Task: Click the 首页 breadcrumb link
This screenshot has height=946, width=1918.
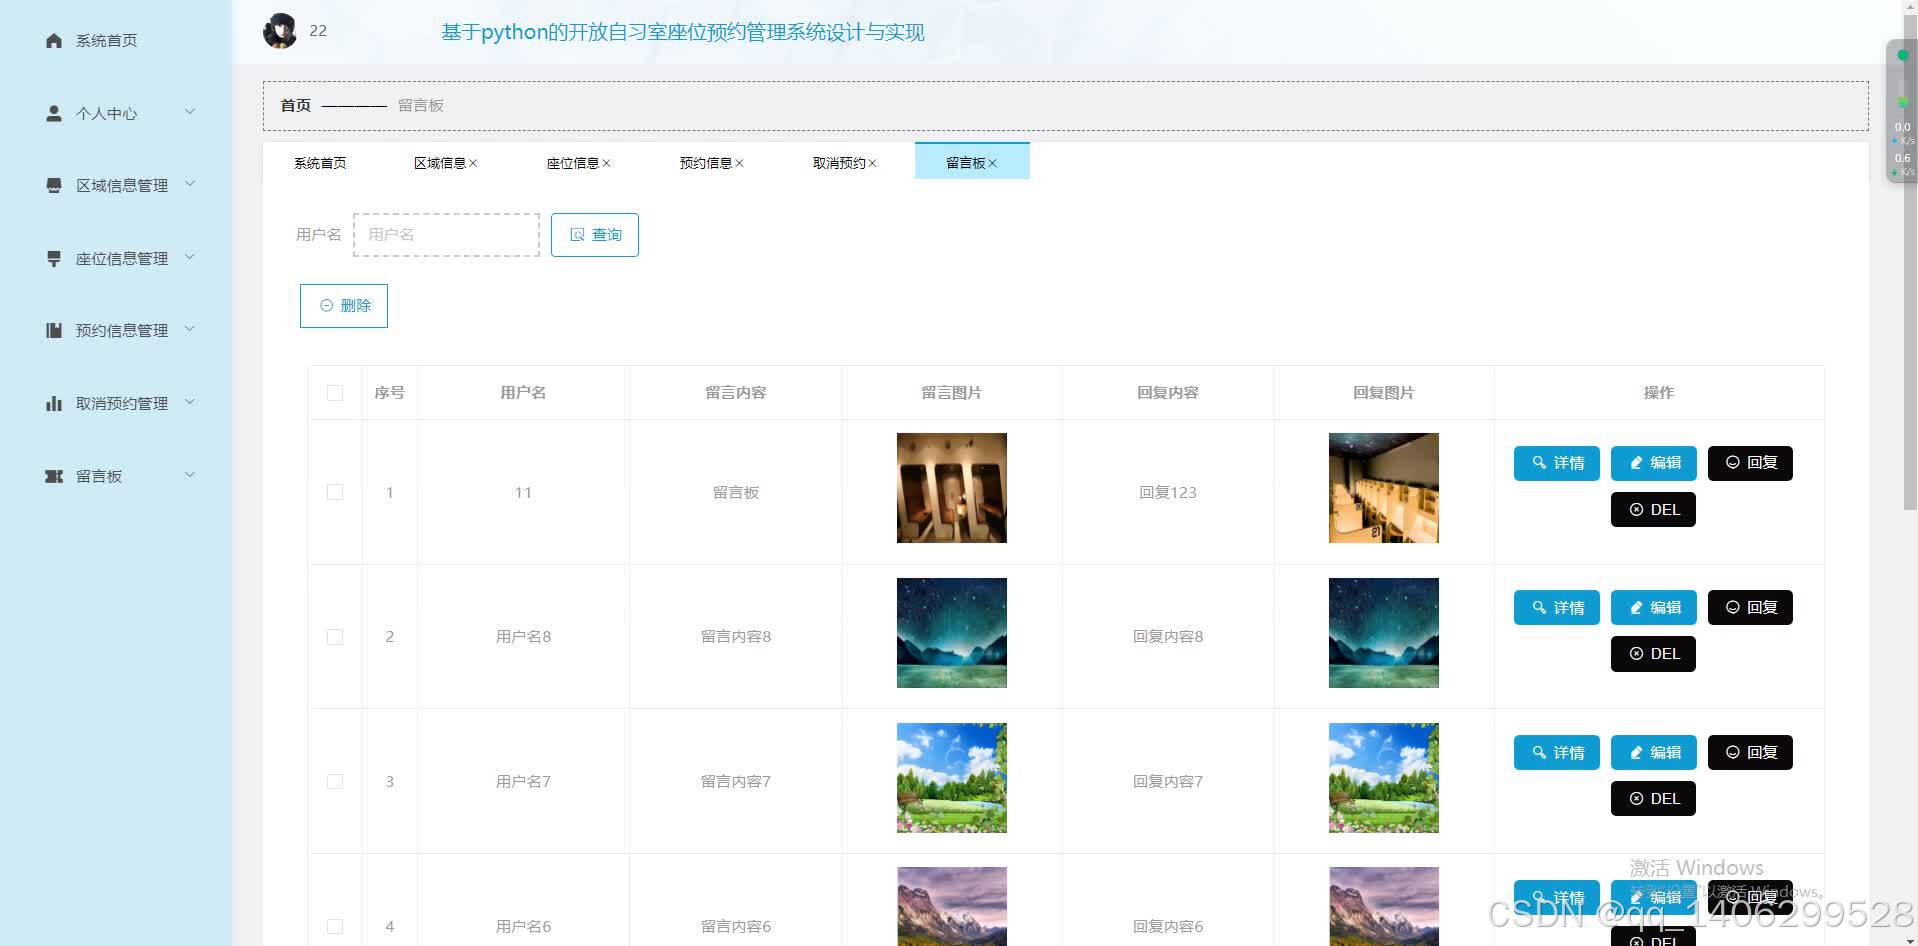Action: tap(295, 105)
